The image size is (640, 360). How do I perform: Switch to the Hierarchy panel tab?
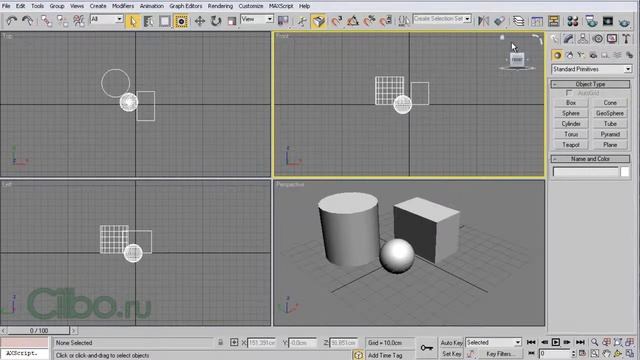click(583, 39)
